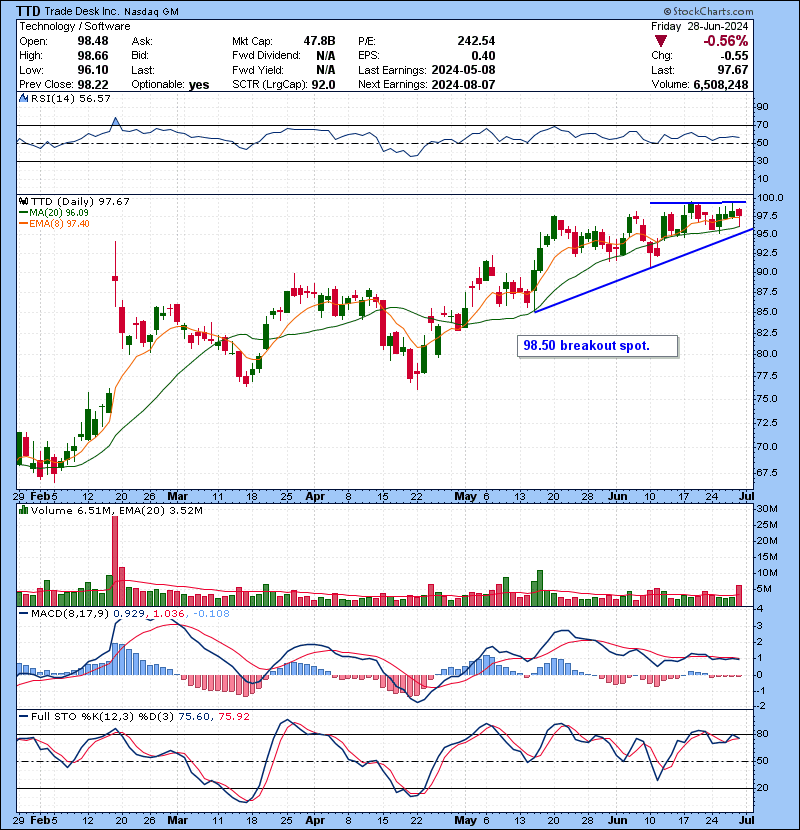Click the Technology / Software sector label

pos(75,26)
